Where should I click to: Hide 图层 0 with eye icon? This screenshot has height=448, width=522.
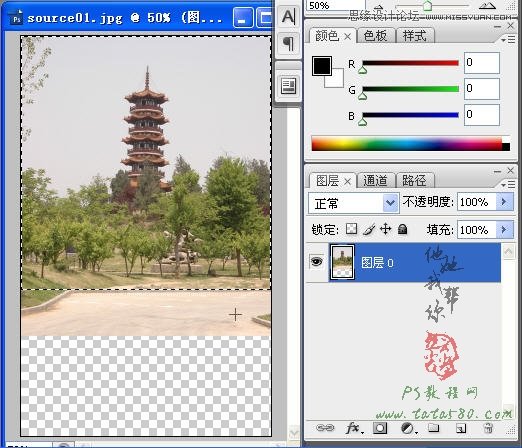(x=316, y=262)
